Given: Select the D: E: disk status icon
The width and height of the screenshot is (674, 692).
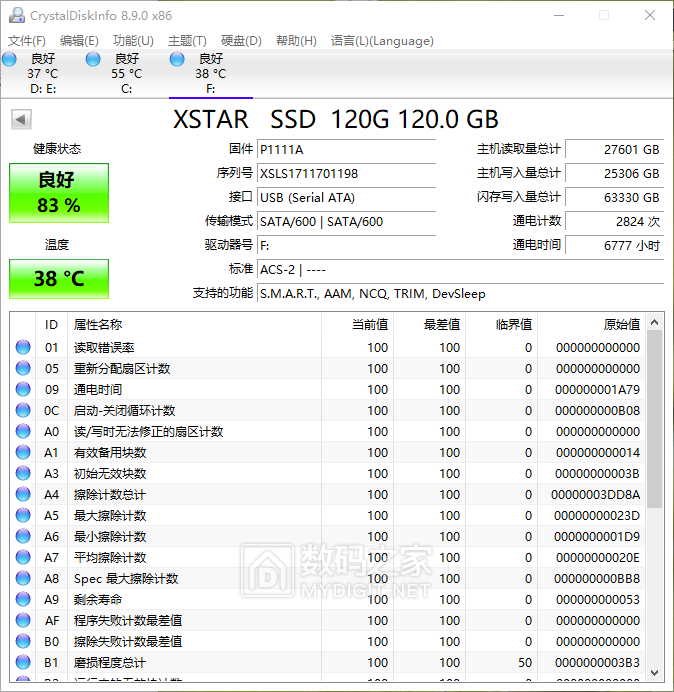Looking at the screenshot, I should [x=10, y=60].
